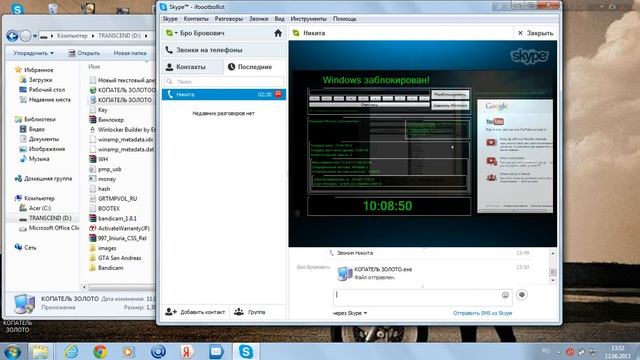Open Windows Explorer from the taskbar
The image size is (640, 360).
tap(40, 351)
